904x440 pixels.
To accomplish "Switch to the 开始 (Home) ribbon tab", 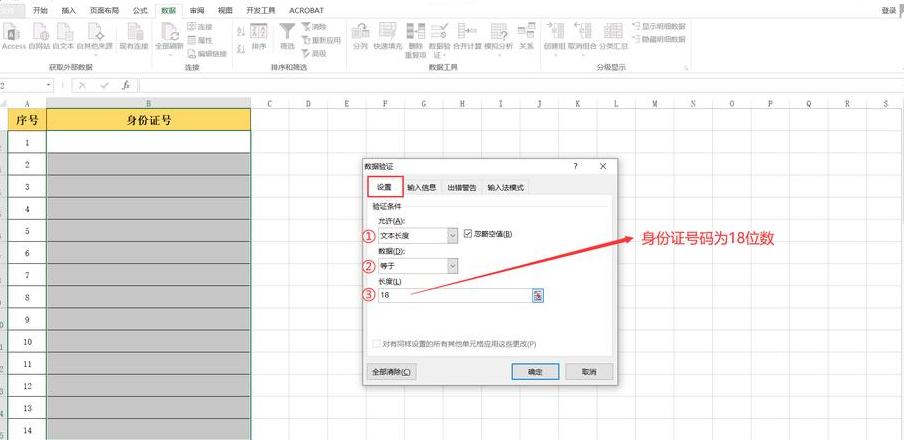I will click(x=40, y=10).
